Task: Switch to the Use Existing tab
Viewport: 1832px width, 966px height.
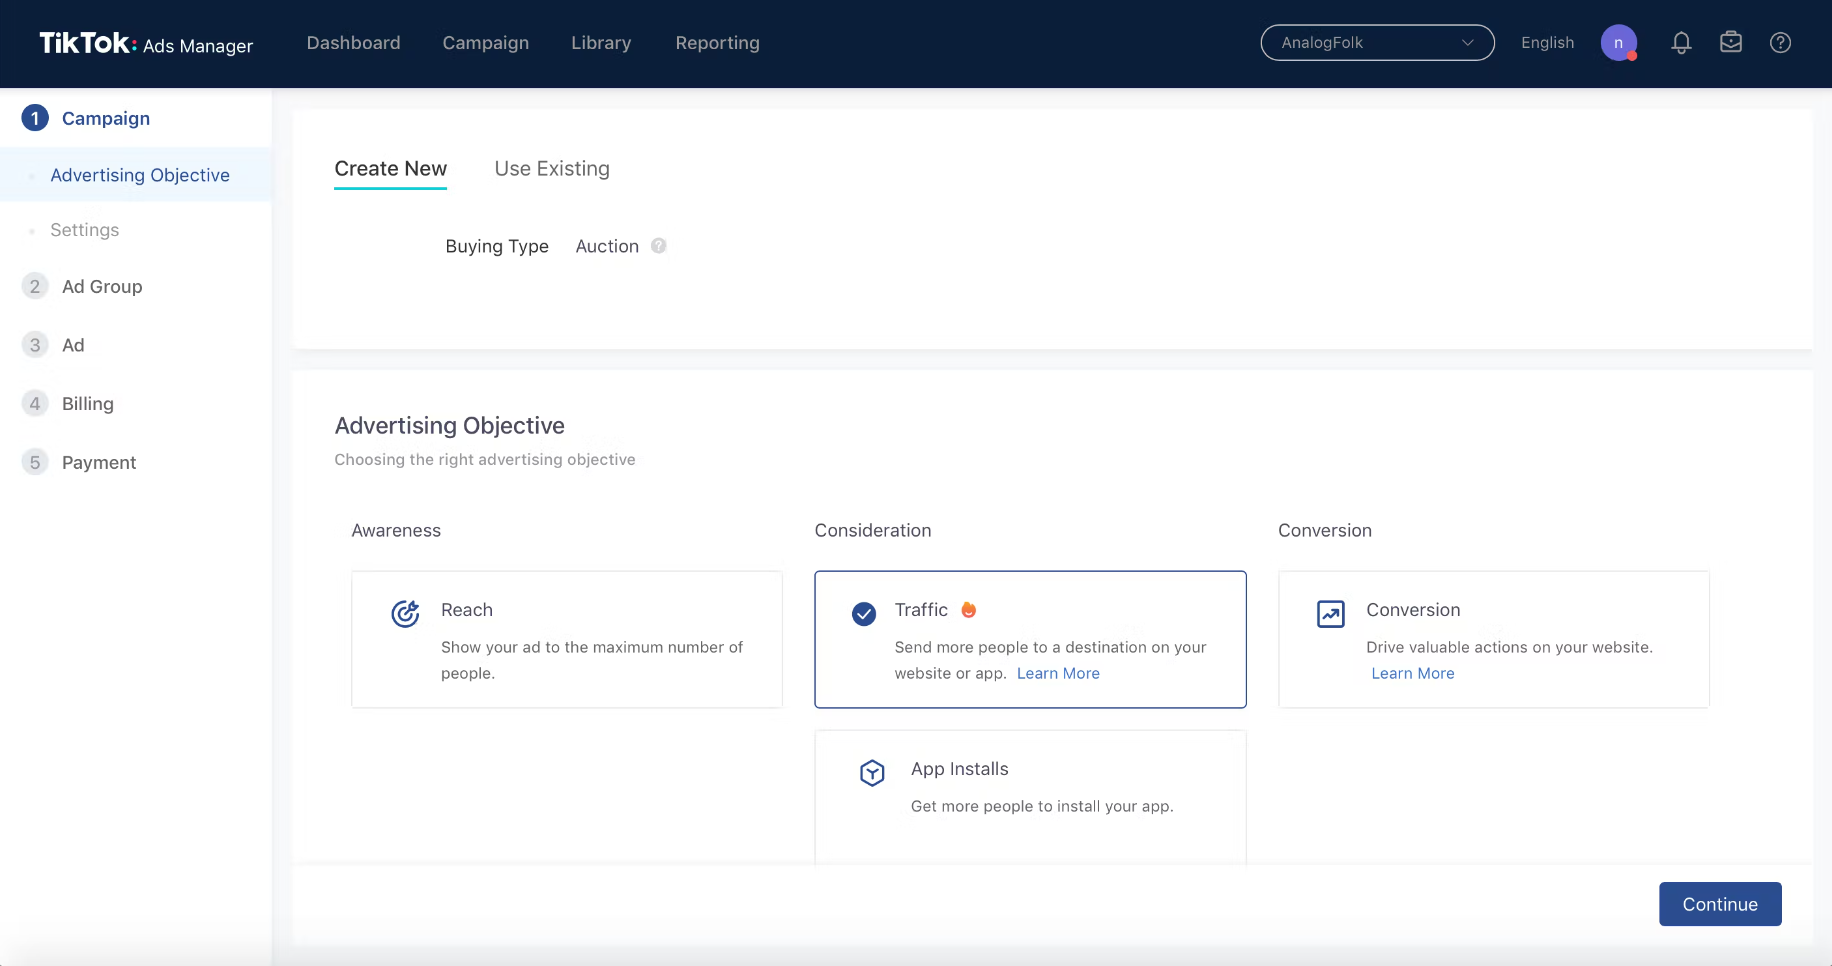Action: (x=552, y=169)
